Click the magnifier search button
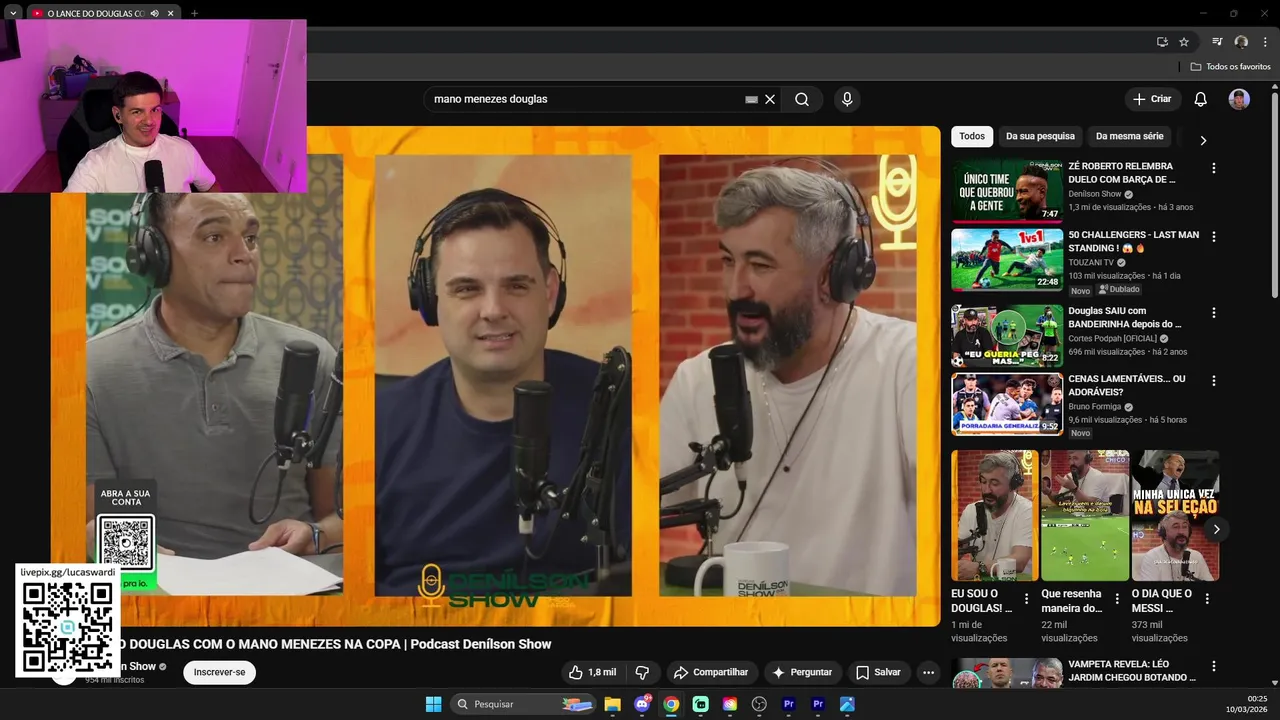Image resolution: width=1280 pixels, height=720 pixels. click(802, 99)
